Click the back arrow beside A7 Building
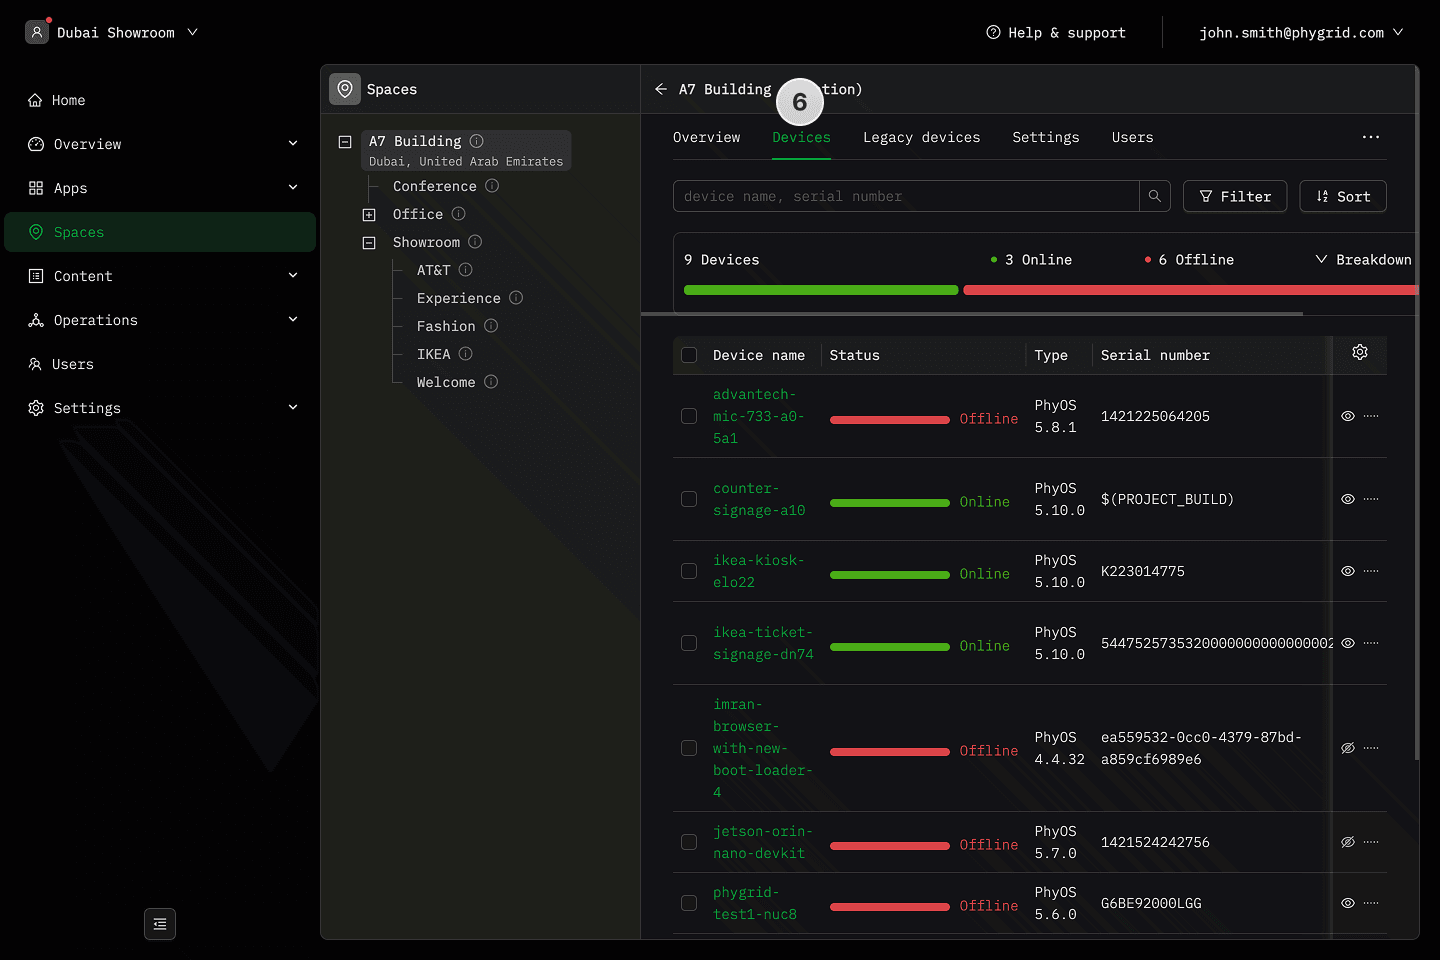The width and height of the screenshot is (1440, 960). (x=661, y=89)
